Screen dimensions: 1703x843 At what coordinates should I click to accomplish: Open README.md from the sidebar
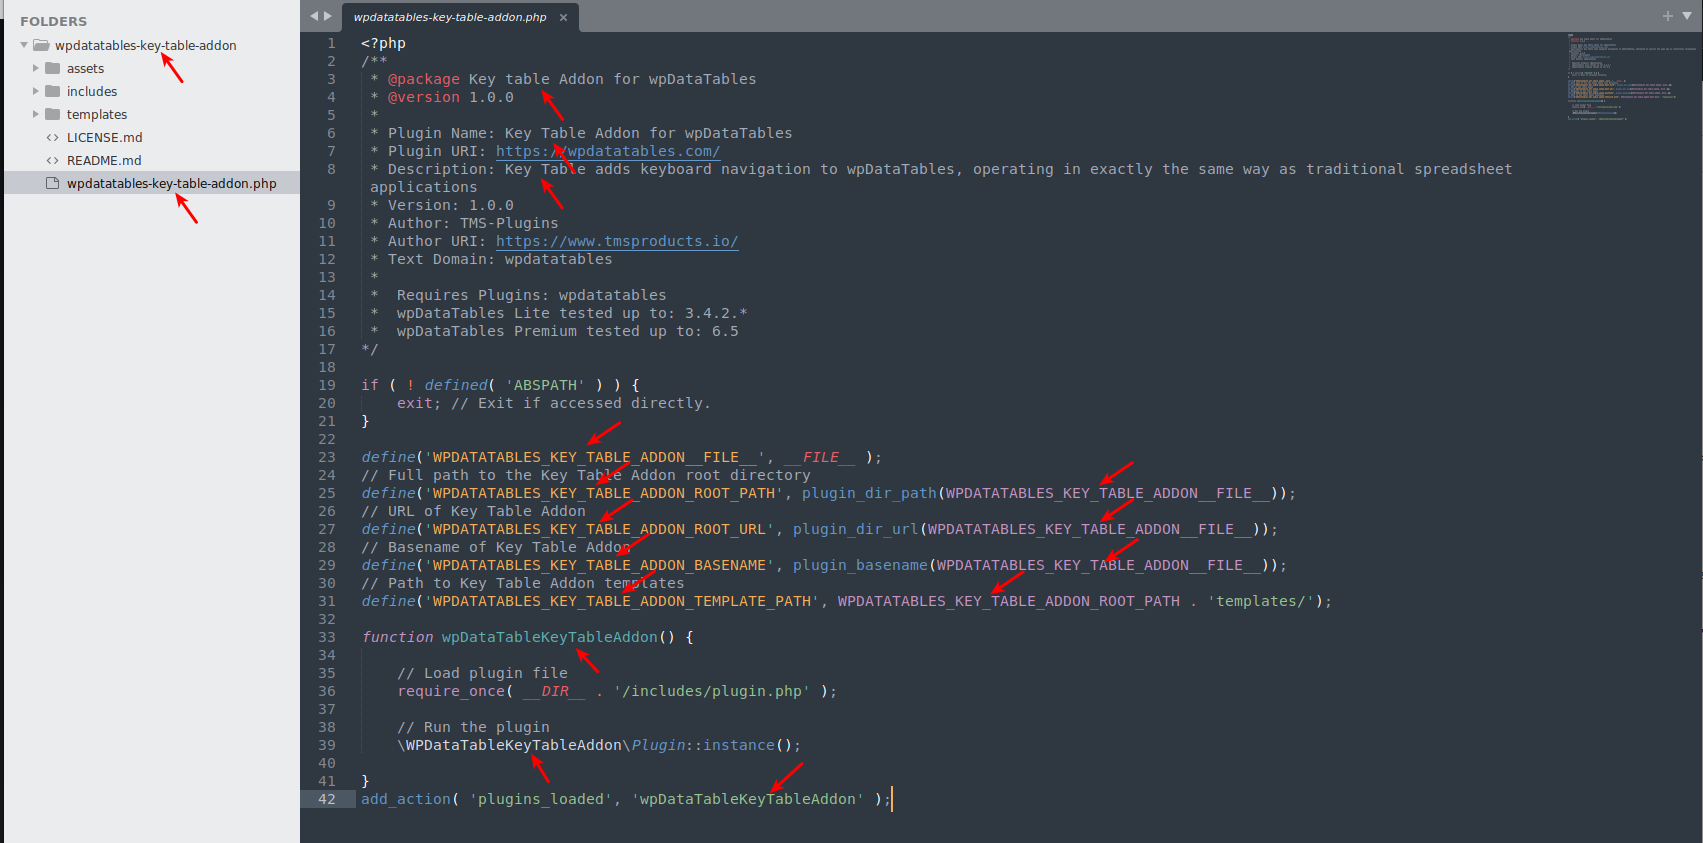point(104,160)
